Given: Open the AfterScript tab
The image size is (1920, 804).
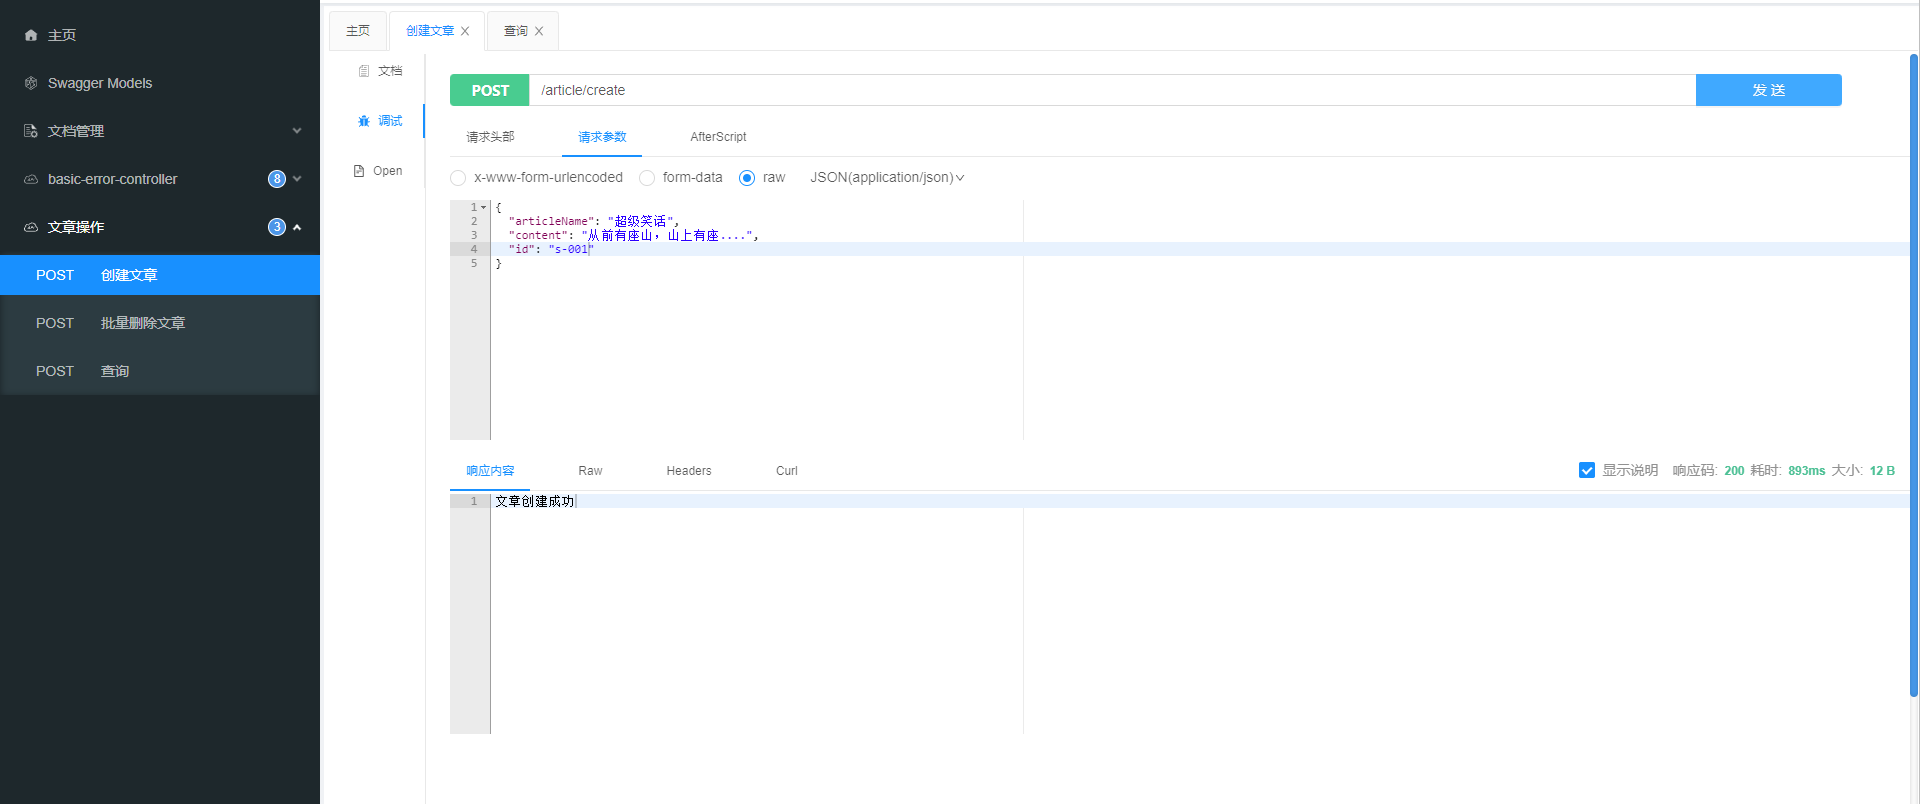Looking at the screenshot, I should pos(718,137).
